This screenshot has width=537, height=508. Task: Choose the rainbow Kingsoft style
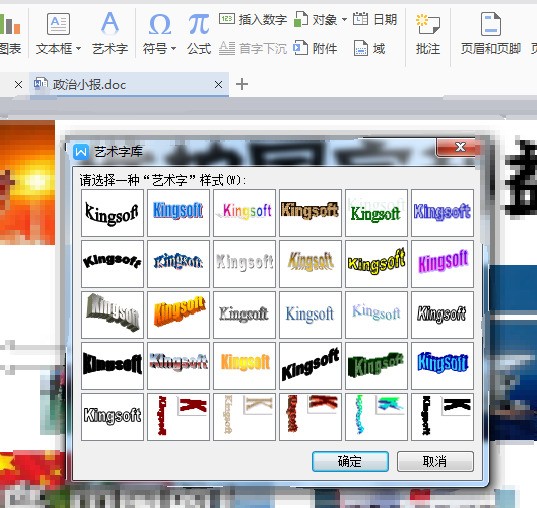point(244,213)
